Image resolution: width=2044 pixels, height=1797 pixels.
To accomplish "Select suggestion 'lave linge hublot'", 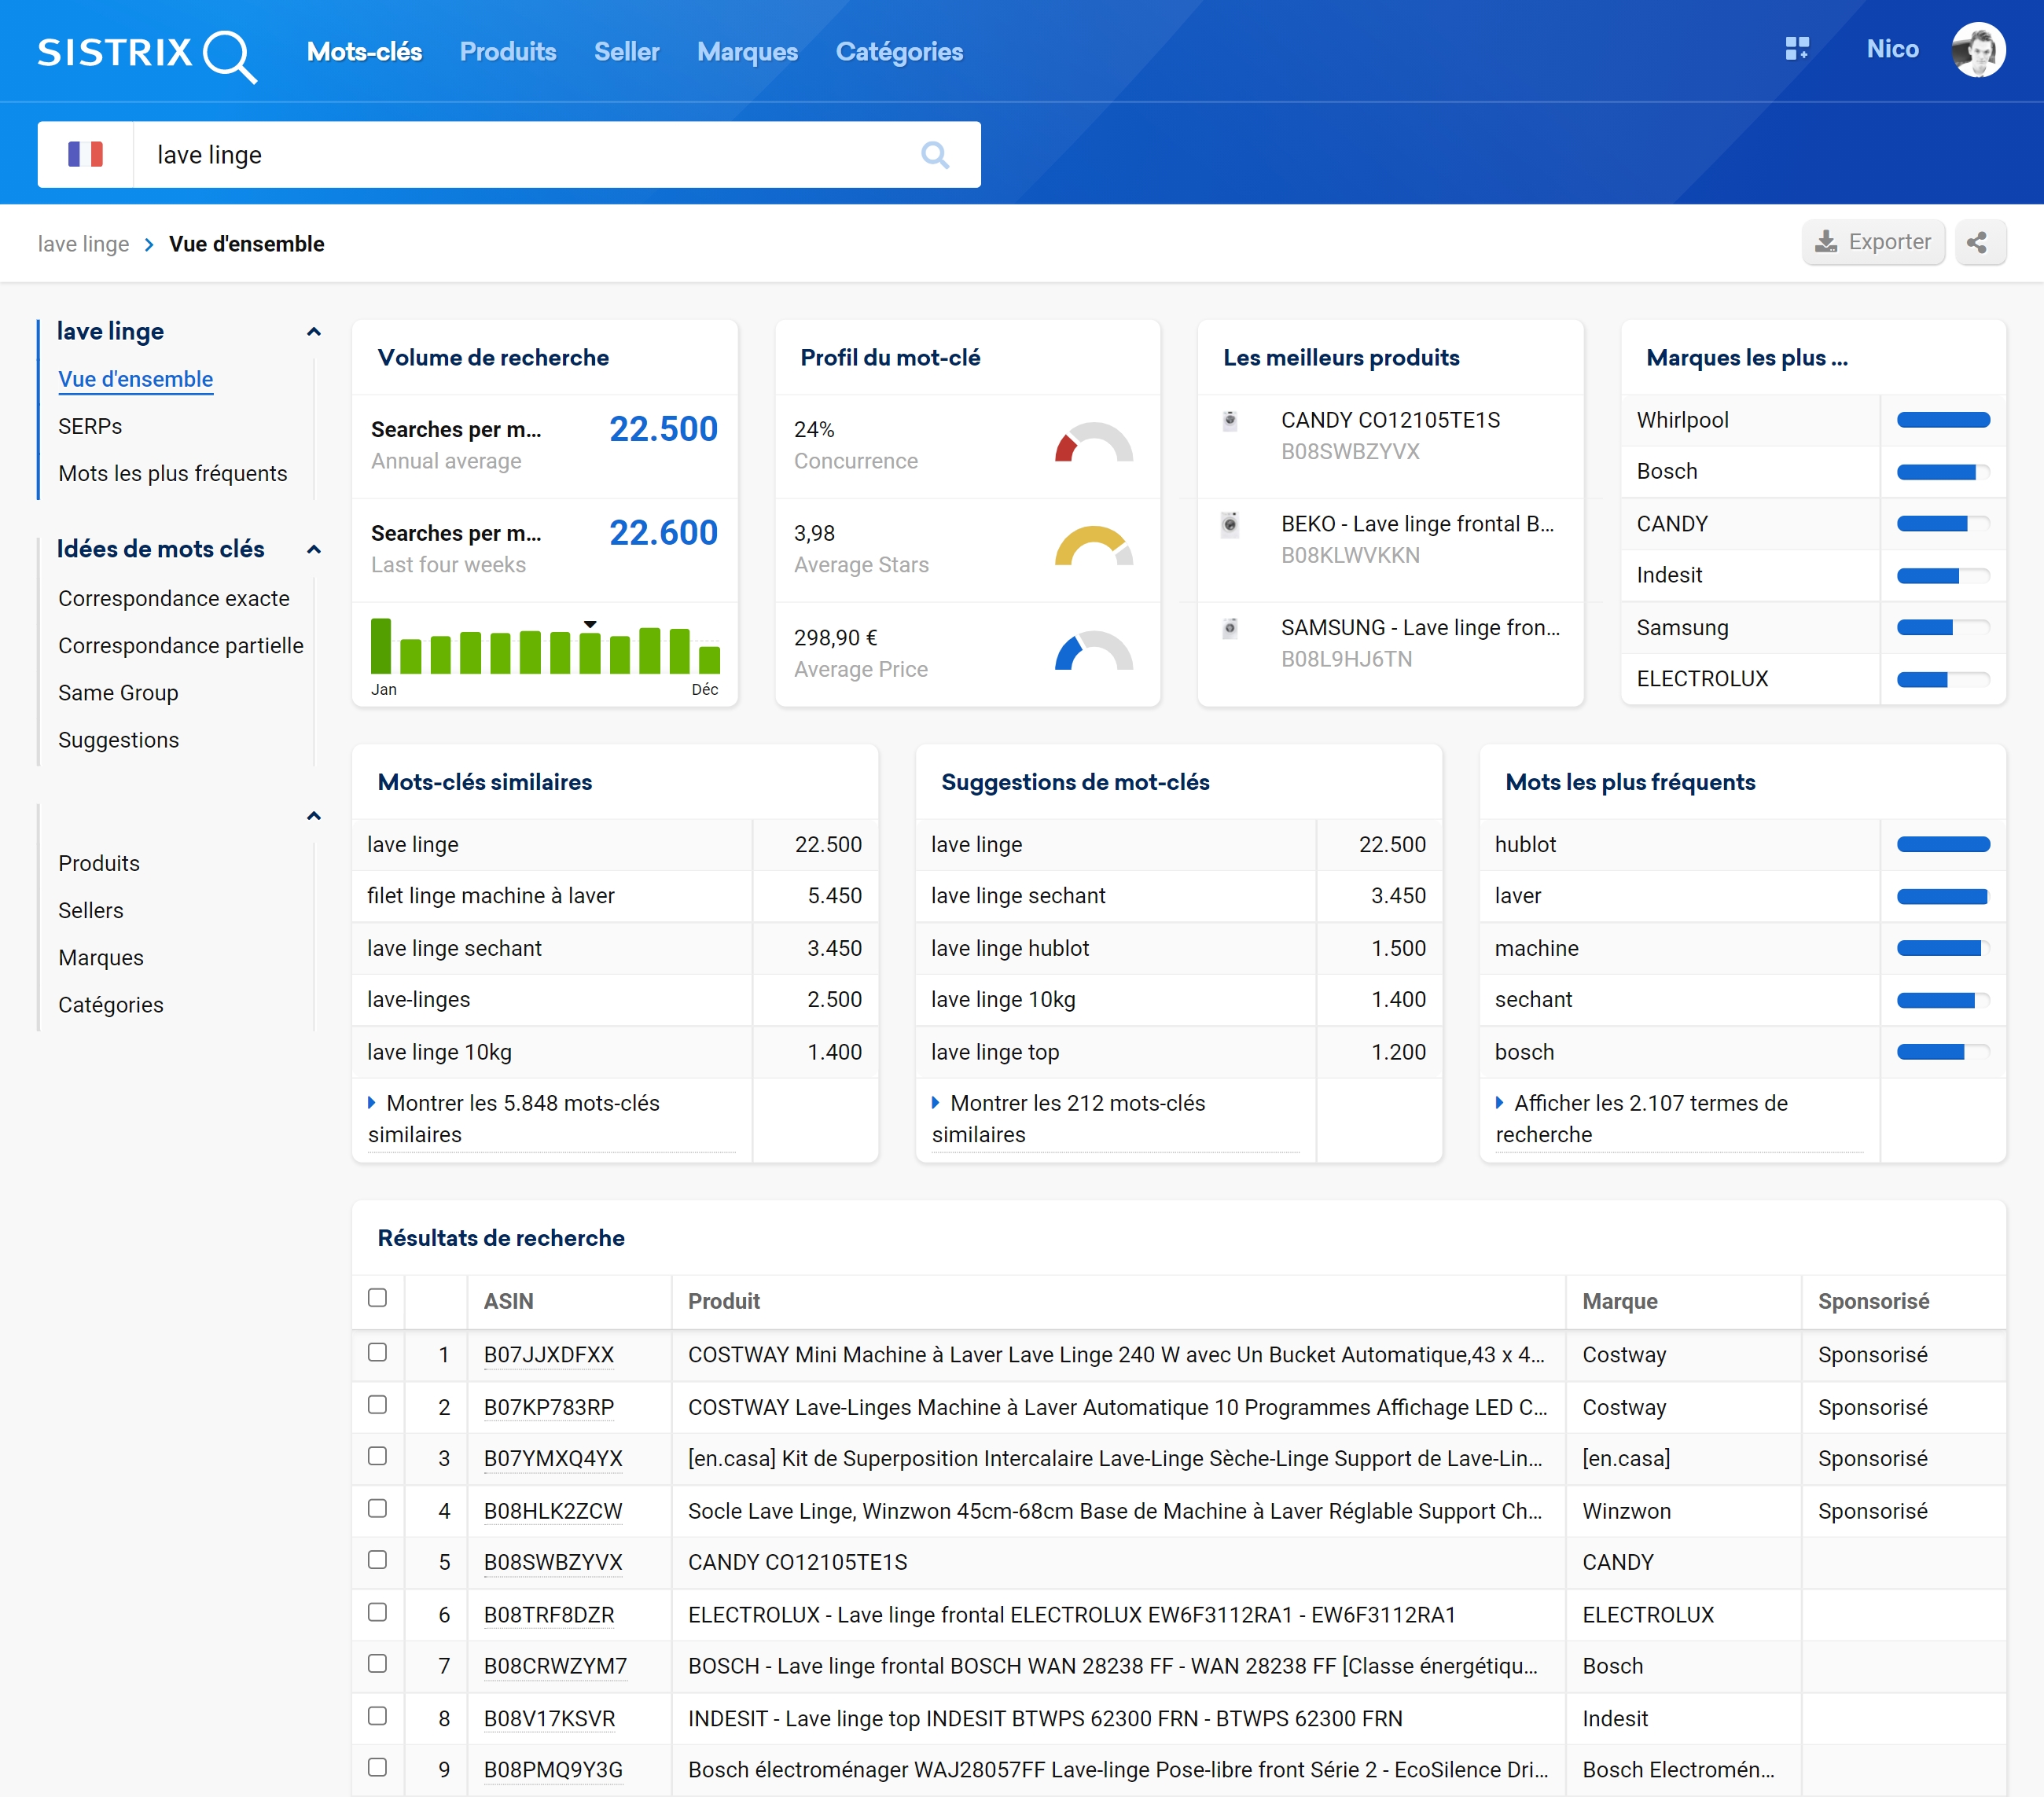I will (1010, 949).
